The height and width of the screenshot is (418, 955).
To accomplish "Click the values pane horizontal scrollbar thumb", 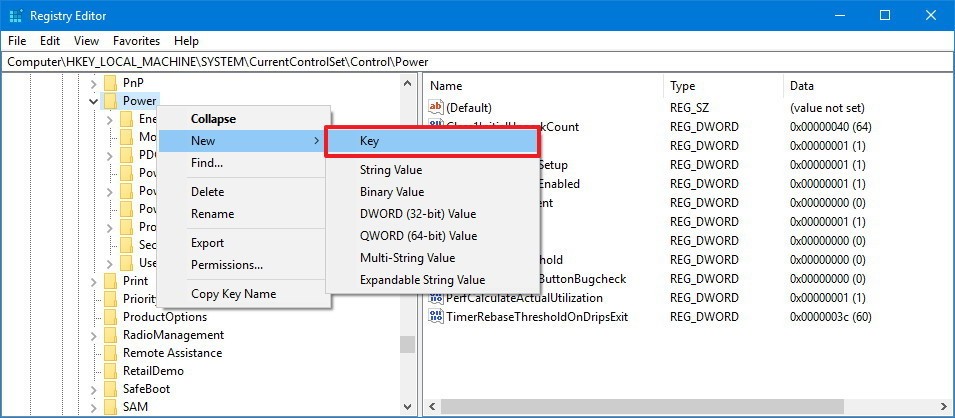I will pyautogui.click(x=642, y=406).
